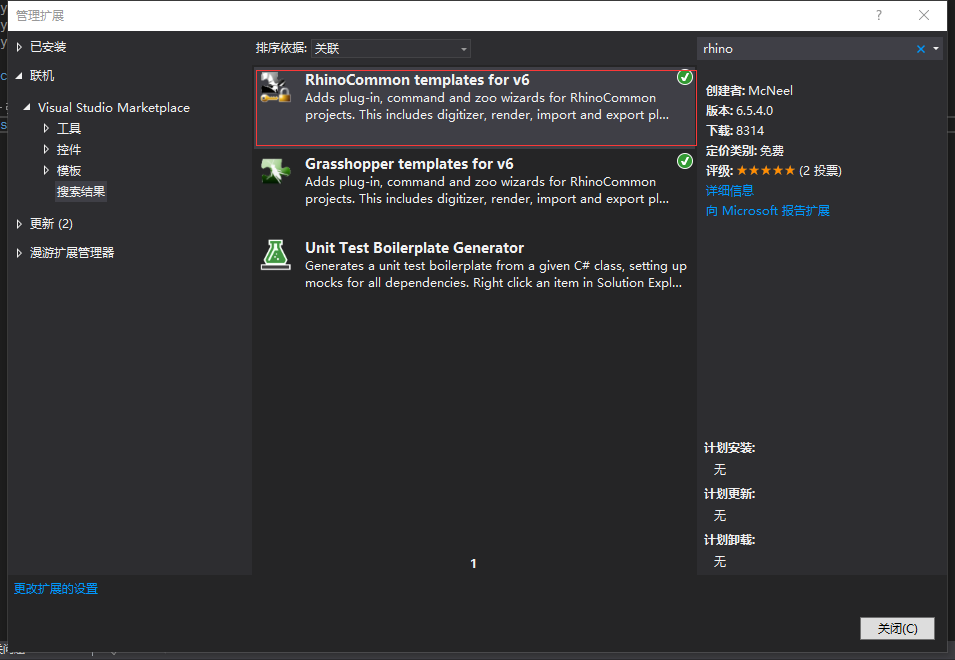This screenshot has height=660, width=955.
Task: Select the 控件 tree item
Action: click(69, 150)
